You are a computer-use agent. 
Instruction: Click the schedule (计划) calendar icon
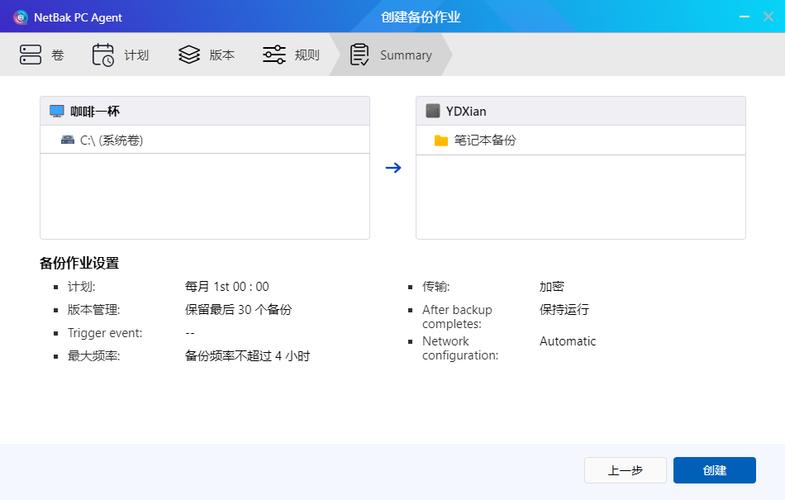(x=103, y=55)
